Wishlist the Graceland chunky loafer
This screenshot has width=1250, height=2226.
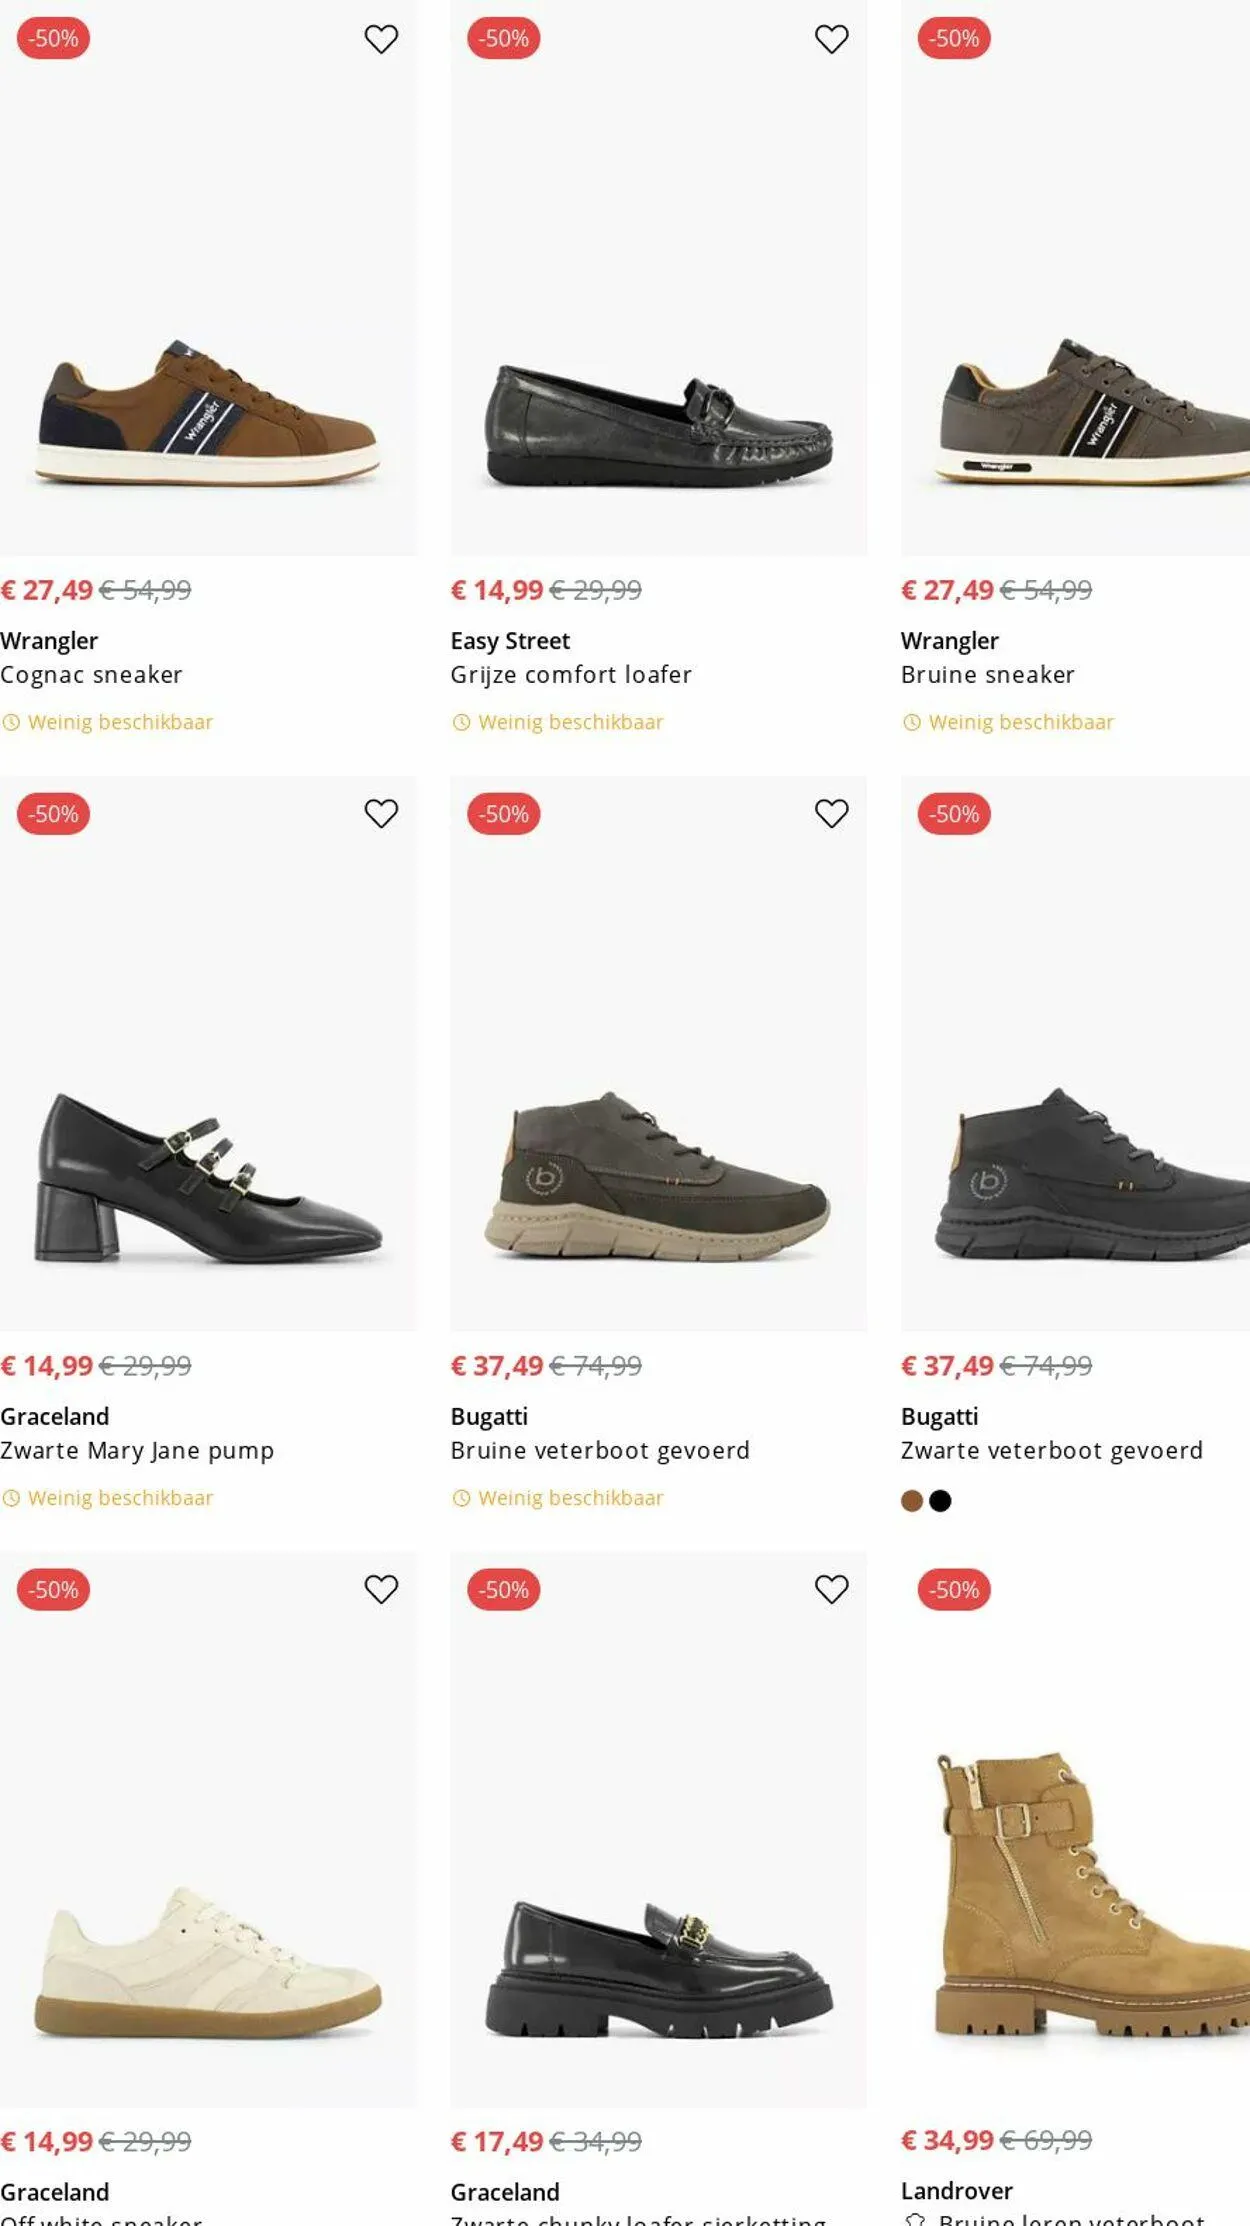[x=831, y=1589]
